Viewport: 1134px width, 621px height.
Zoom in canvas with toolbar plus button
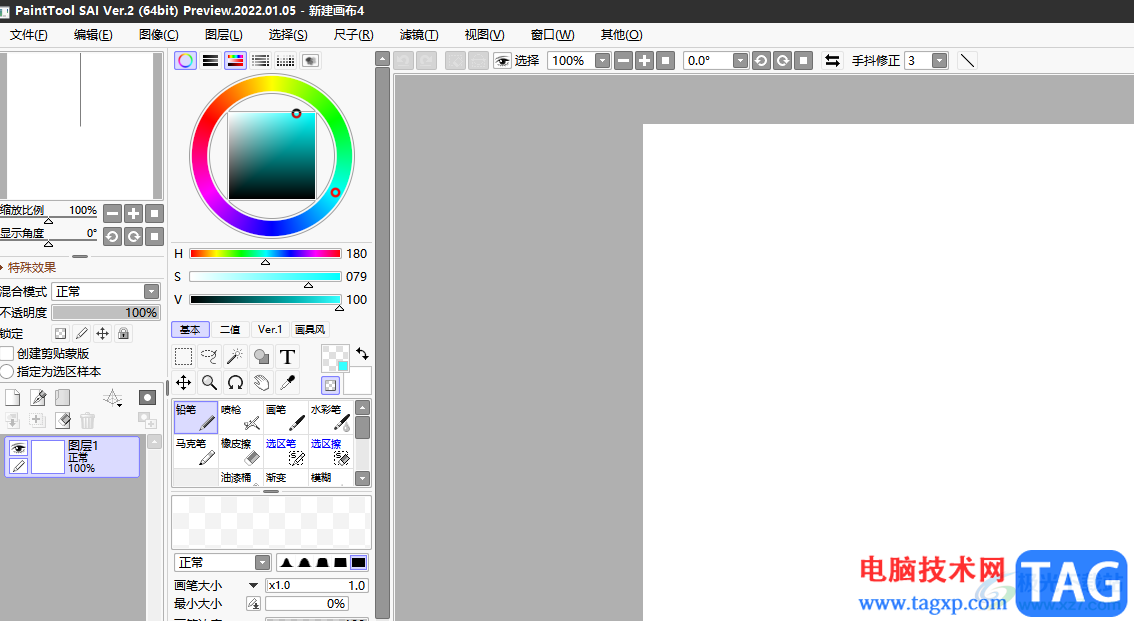[644, 61]
